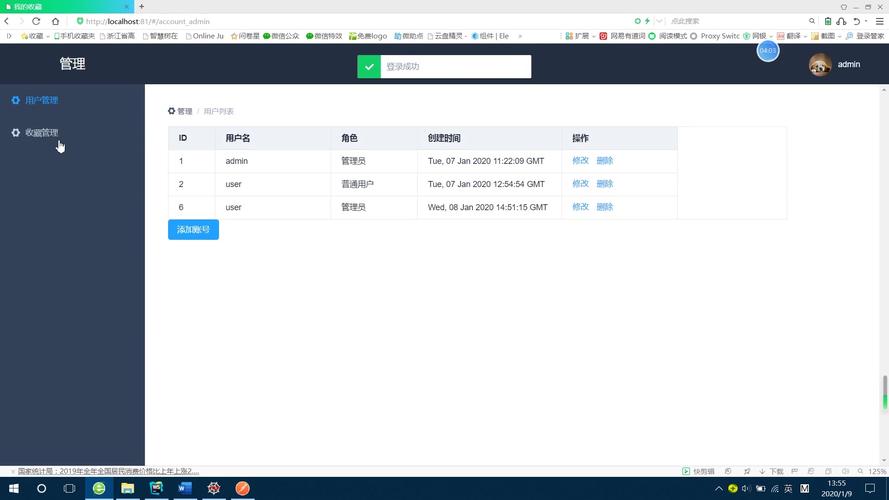Select the 我的收藏 browser tab
The image size is (889, 500).
pyautogui.click(x=66, y=6)
